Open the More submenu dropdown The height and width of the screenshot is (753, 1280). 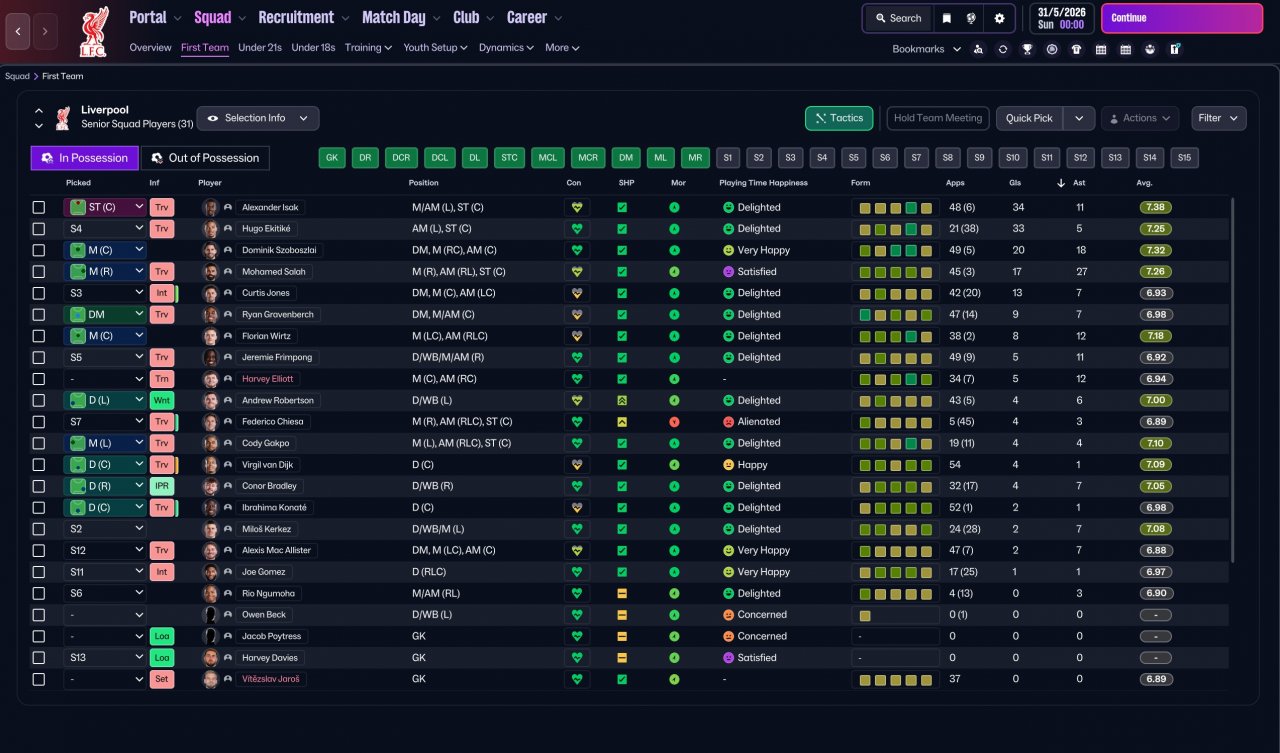[x=562, y=47]
